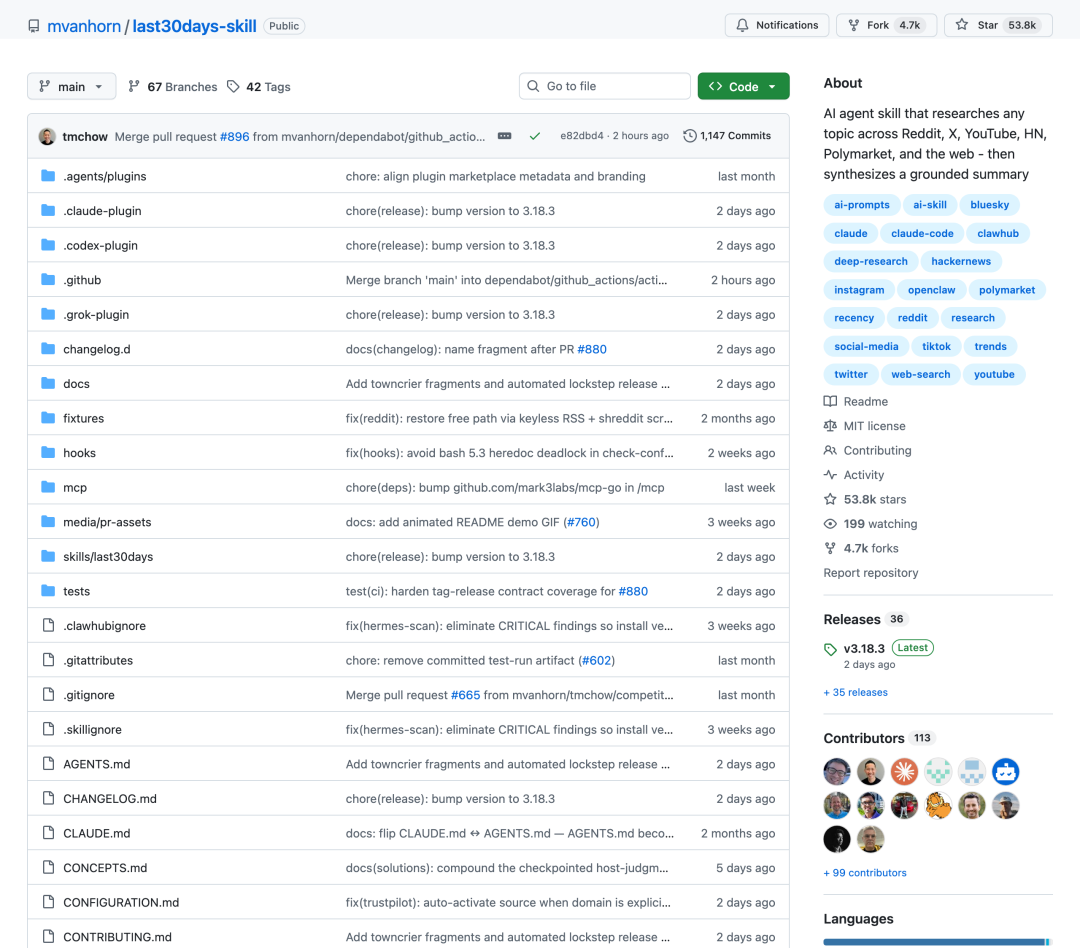
Task: Open the changelog.d folder
Action: [96, 349]
